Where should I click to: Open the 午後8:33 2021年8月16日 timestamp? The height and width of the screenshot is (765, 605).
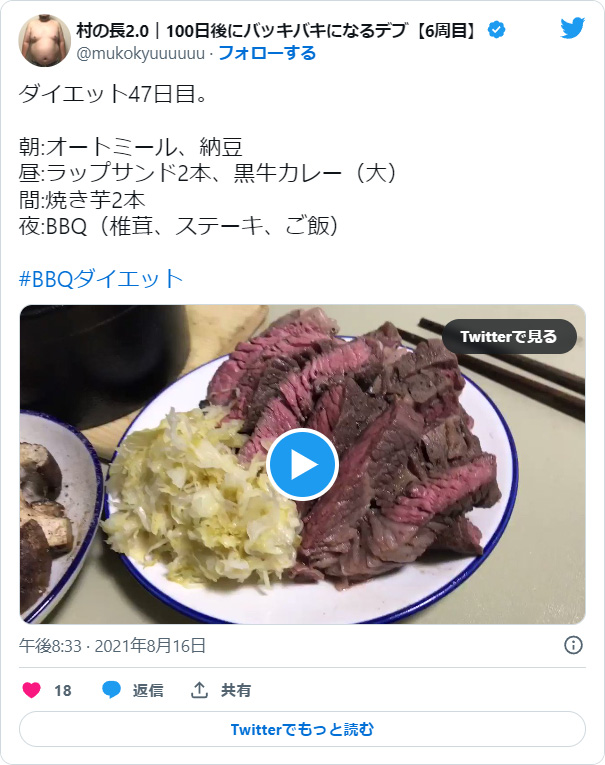(x=112, y=645)
